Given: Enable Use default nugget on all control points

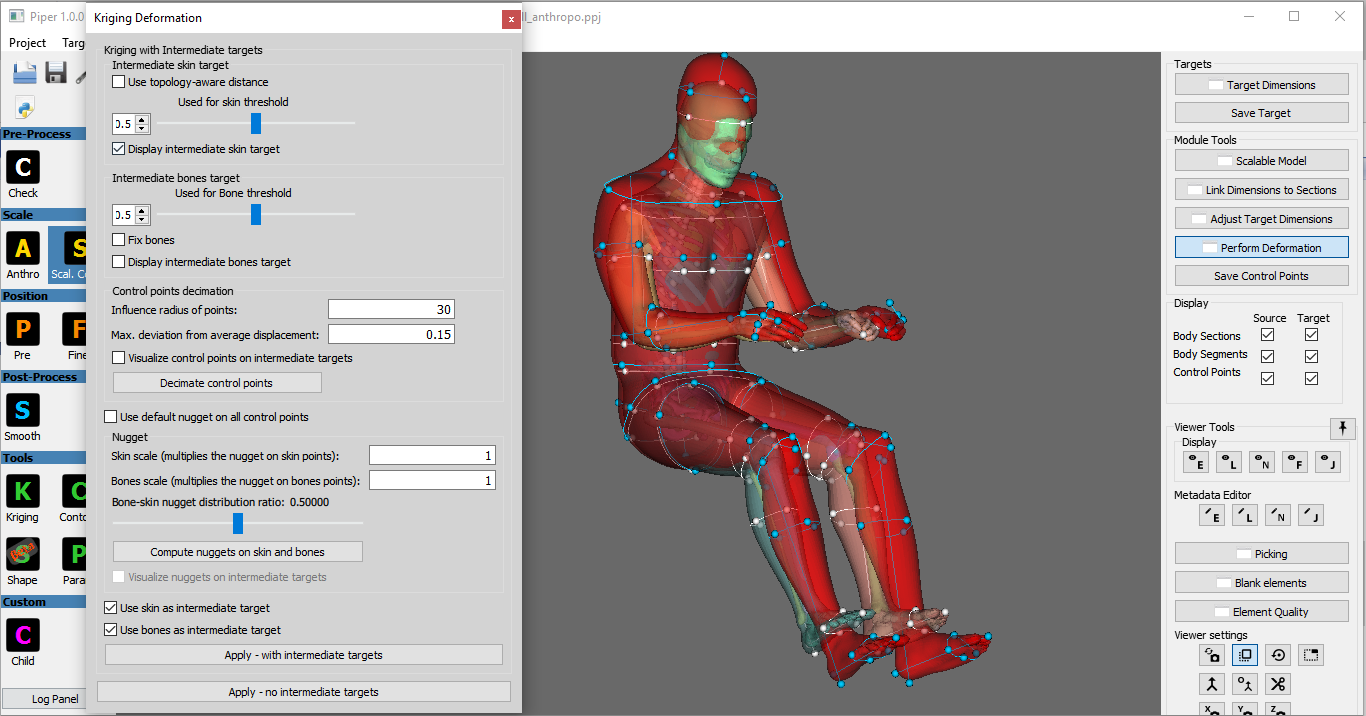Looking at the screenshot, I should (111, 417).
